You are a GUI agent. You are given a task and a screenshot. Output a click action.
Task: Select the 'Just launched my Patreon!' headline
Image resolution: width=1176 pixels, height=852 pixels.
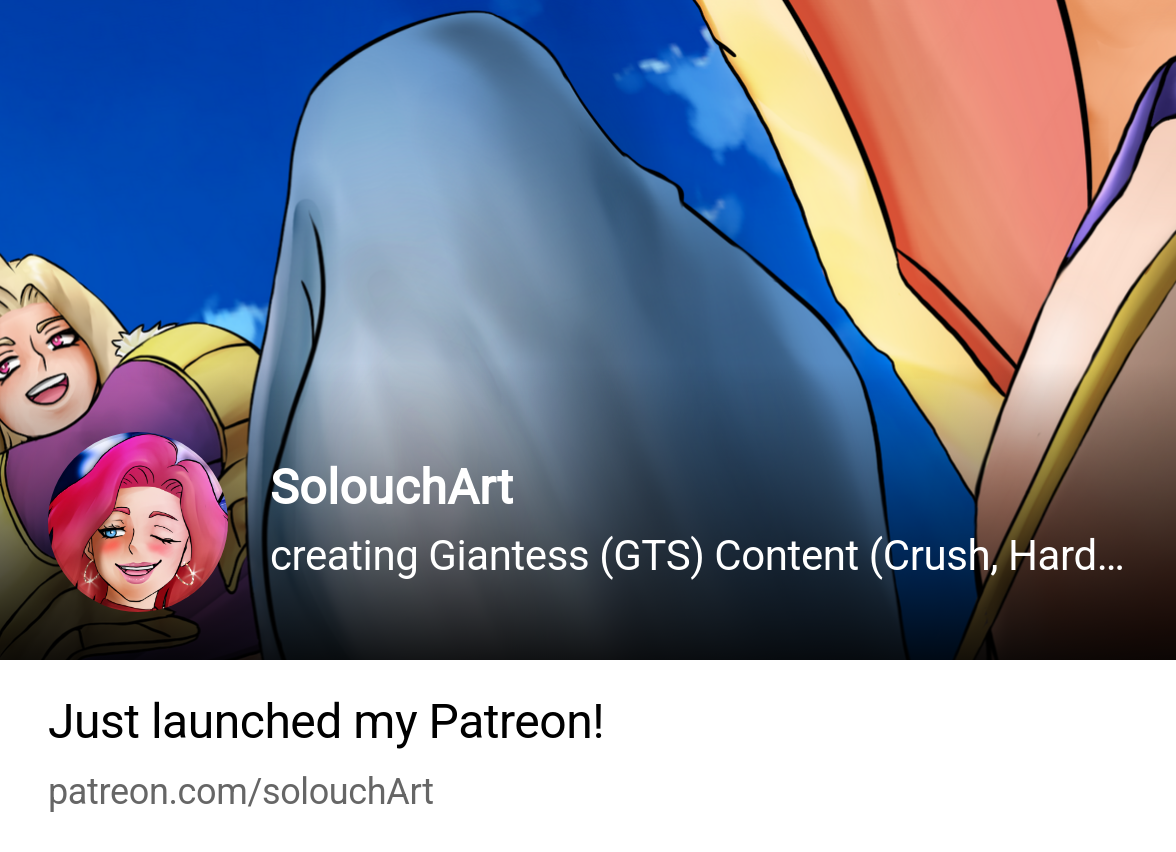coord(326,722)
